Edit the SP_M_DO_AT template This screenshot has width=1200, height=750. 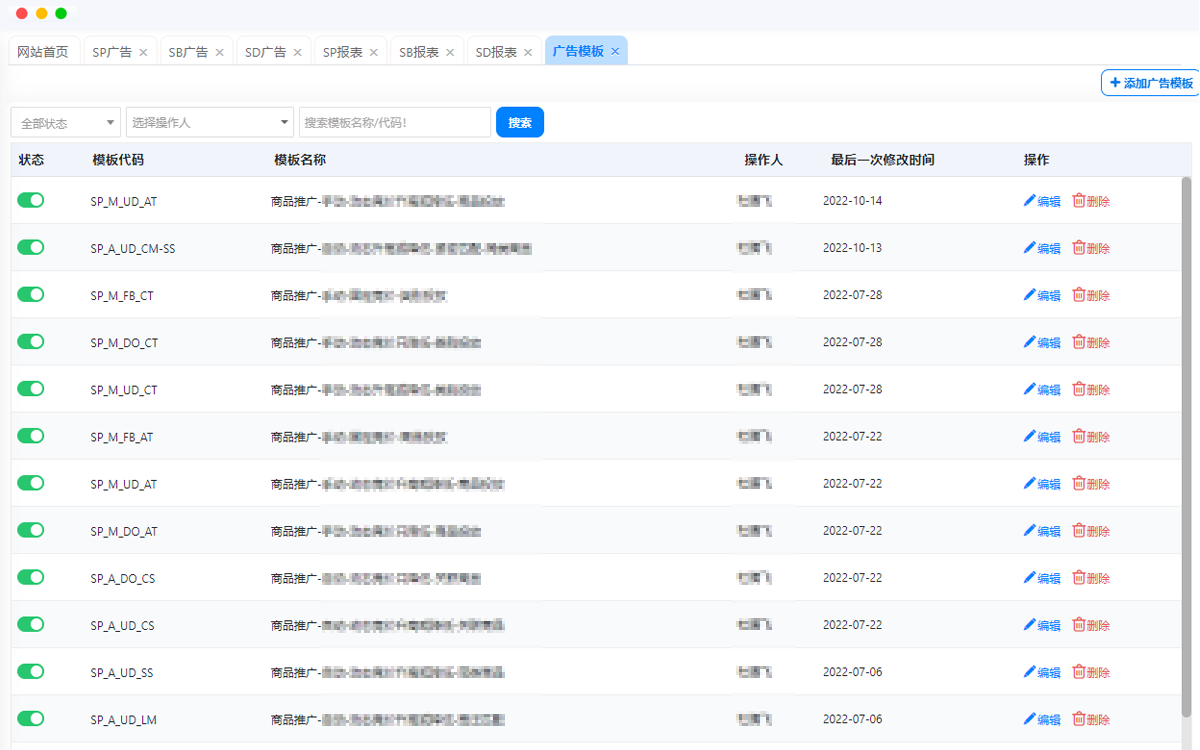tap(1042, 531)
